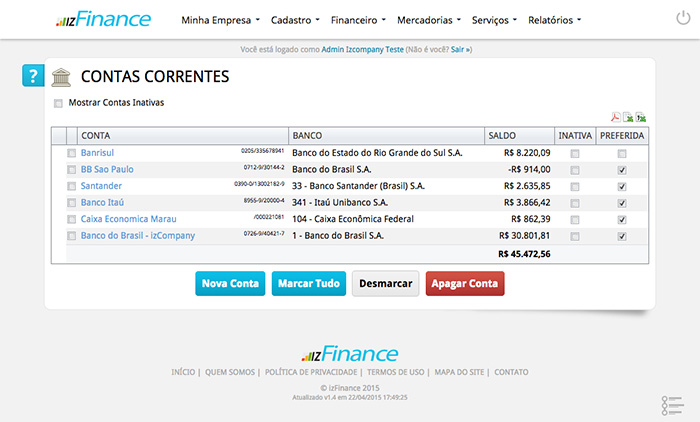
Task: Click the izFinance logo in the header
Action: click(x=103, y=19)
